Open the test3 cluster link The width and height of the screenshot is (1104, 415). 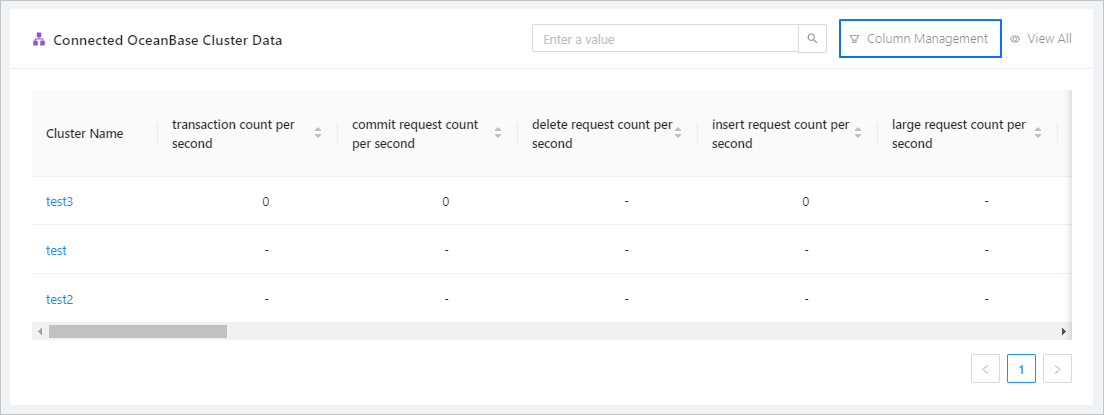point(60,201)
